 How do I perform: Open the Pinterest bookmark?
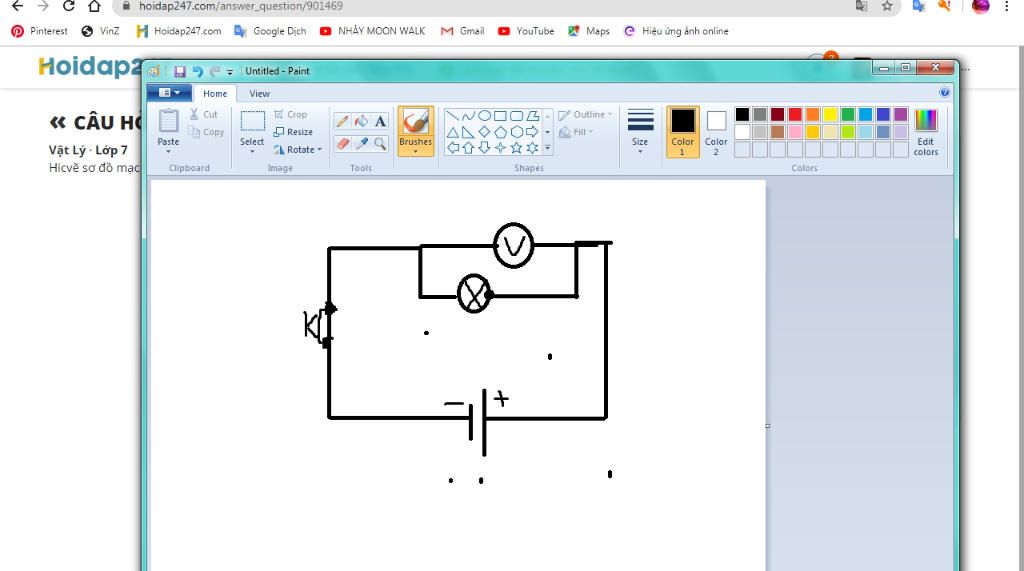(x=40, y=31)
